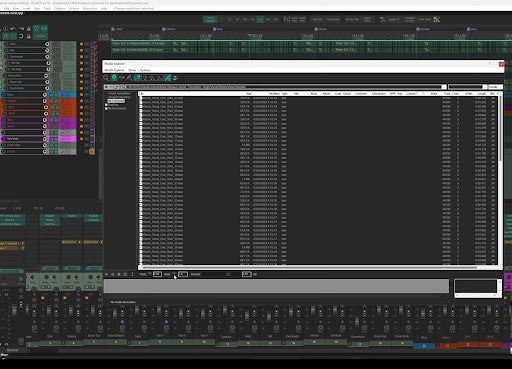Sort file list by Description column
Viewport: 512px width, 369px height.
pyautogui.click(x=379, y=94)
